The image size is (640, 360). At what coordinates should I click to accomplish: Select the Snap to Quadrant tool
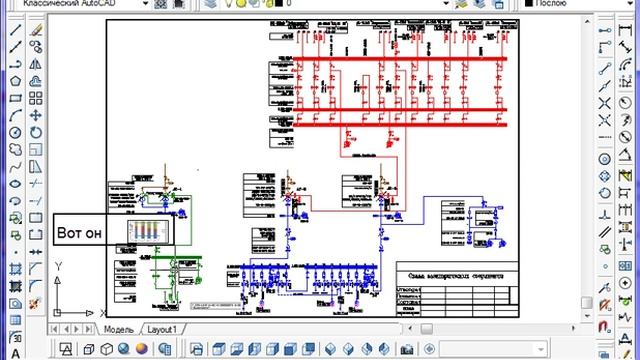[605, 176]
